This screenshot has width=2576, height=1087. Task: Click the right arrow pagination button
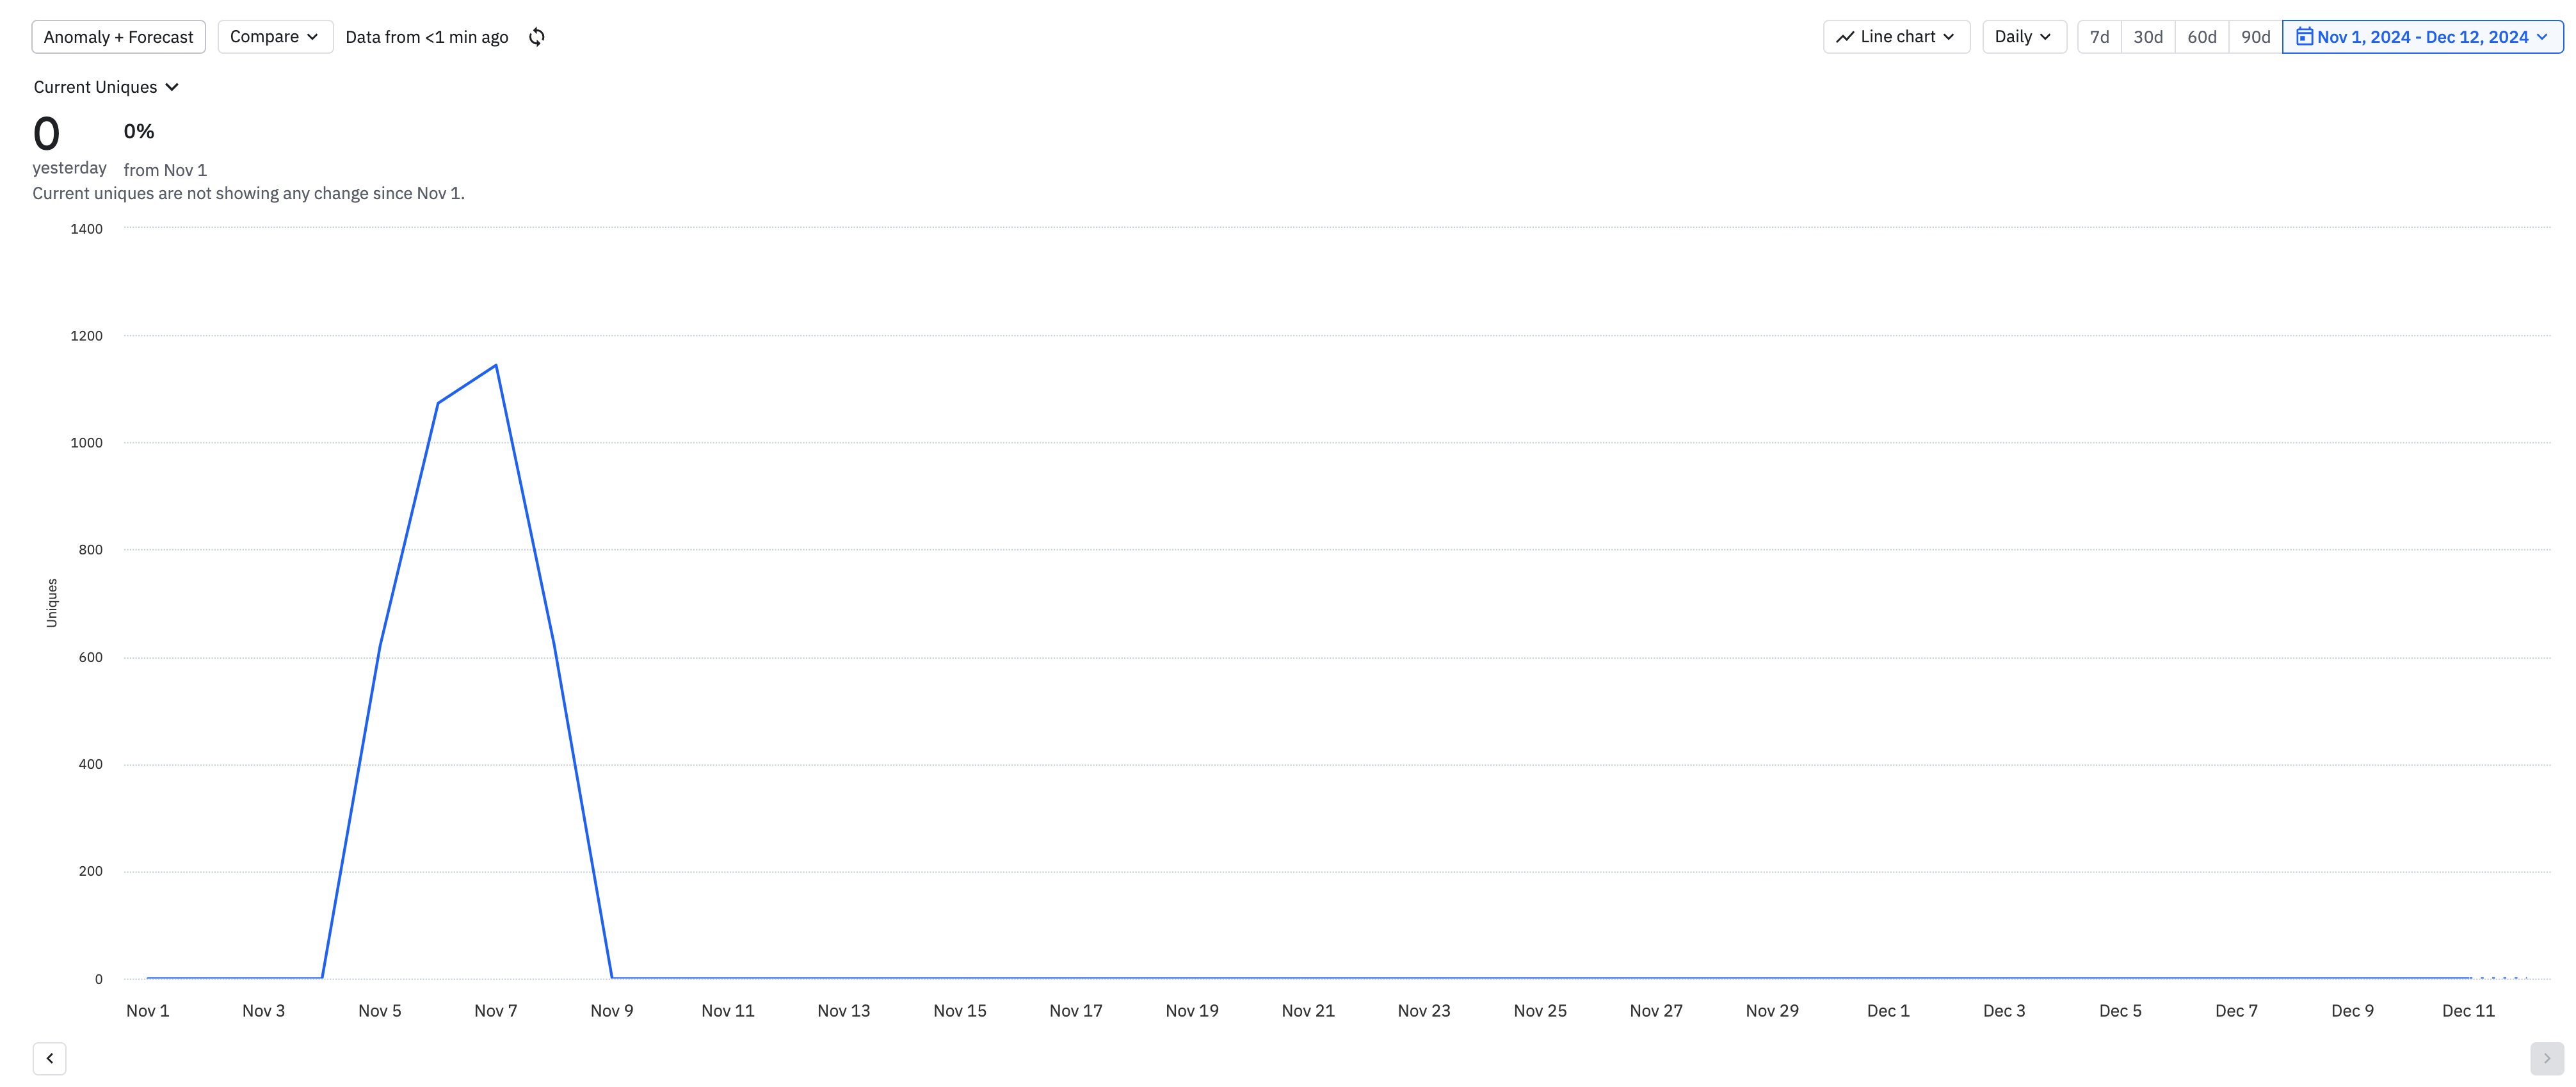tap(2547, 1058)
